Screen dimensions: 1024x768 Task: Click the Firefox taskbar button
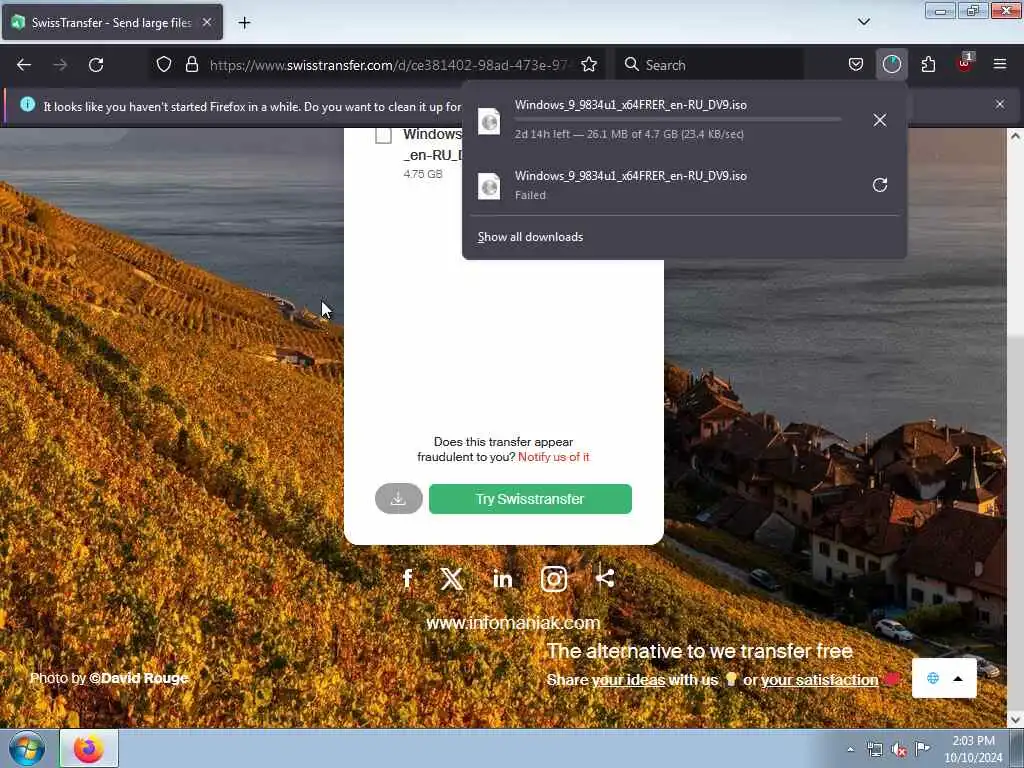pyautogui.click(x=89, y=748)
